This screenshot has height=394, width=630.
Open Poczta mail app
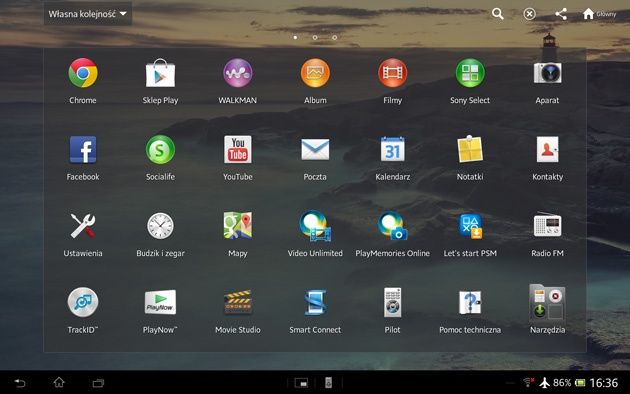(x=315, y=149)
